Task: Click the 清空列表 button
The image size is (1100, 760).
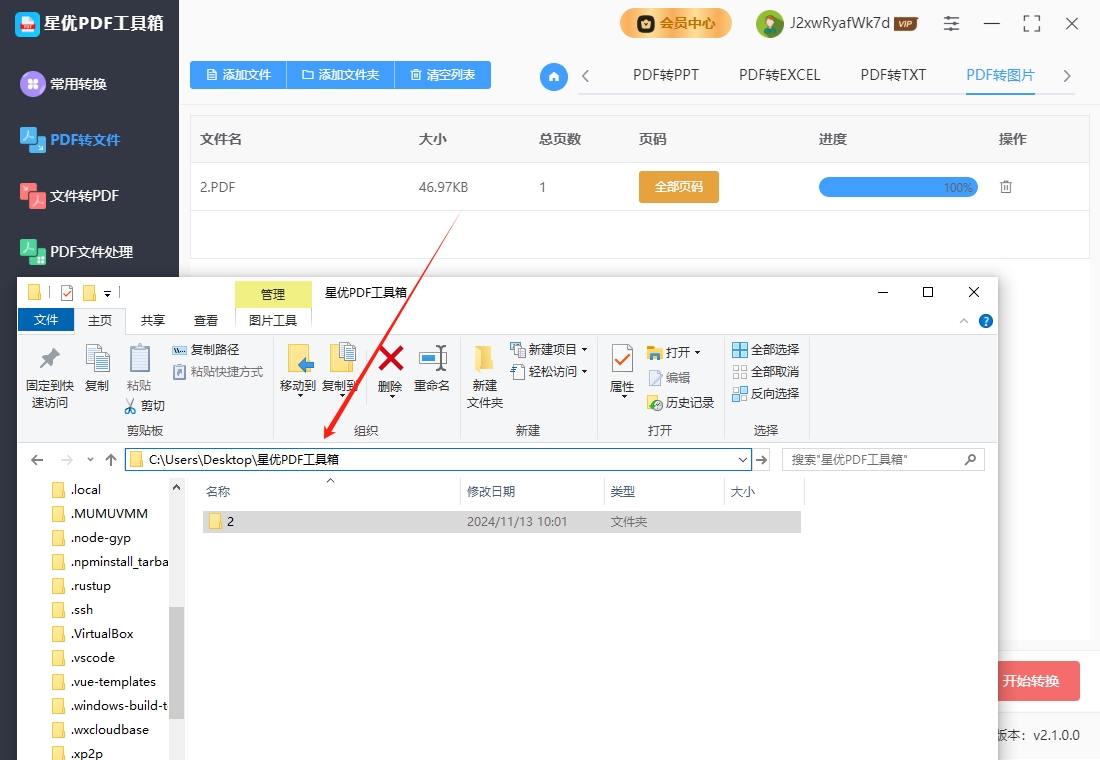Action: 443,75
